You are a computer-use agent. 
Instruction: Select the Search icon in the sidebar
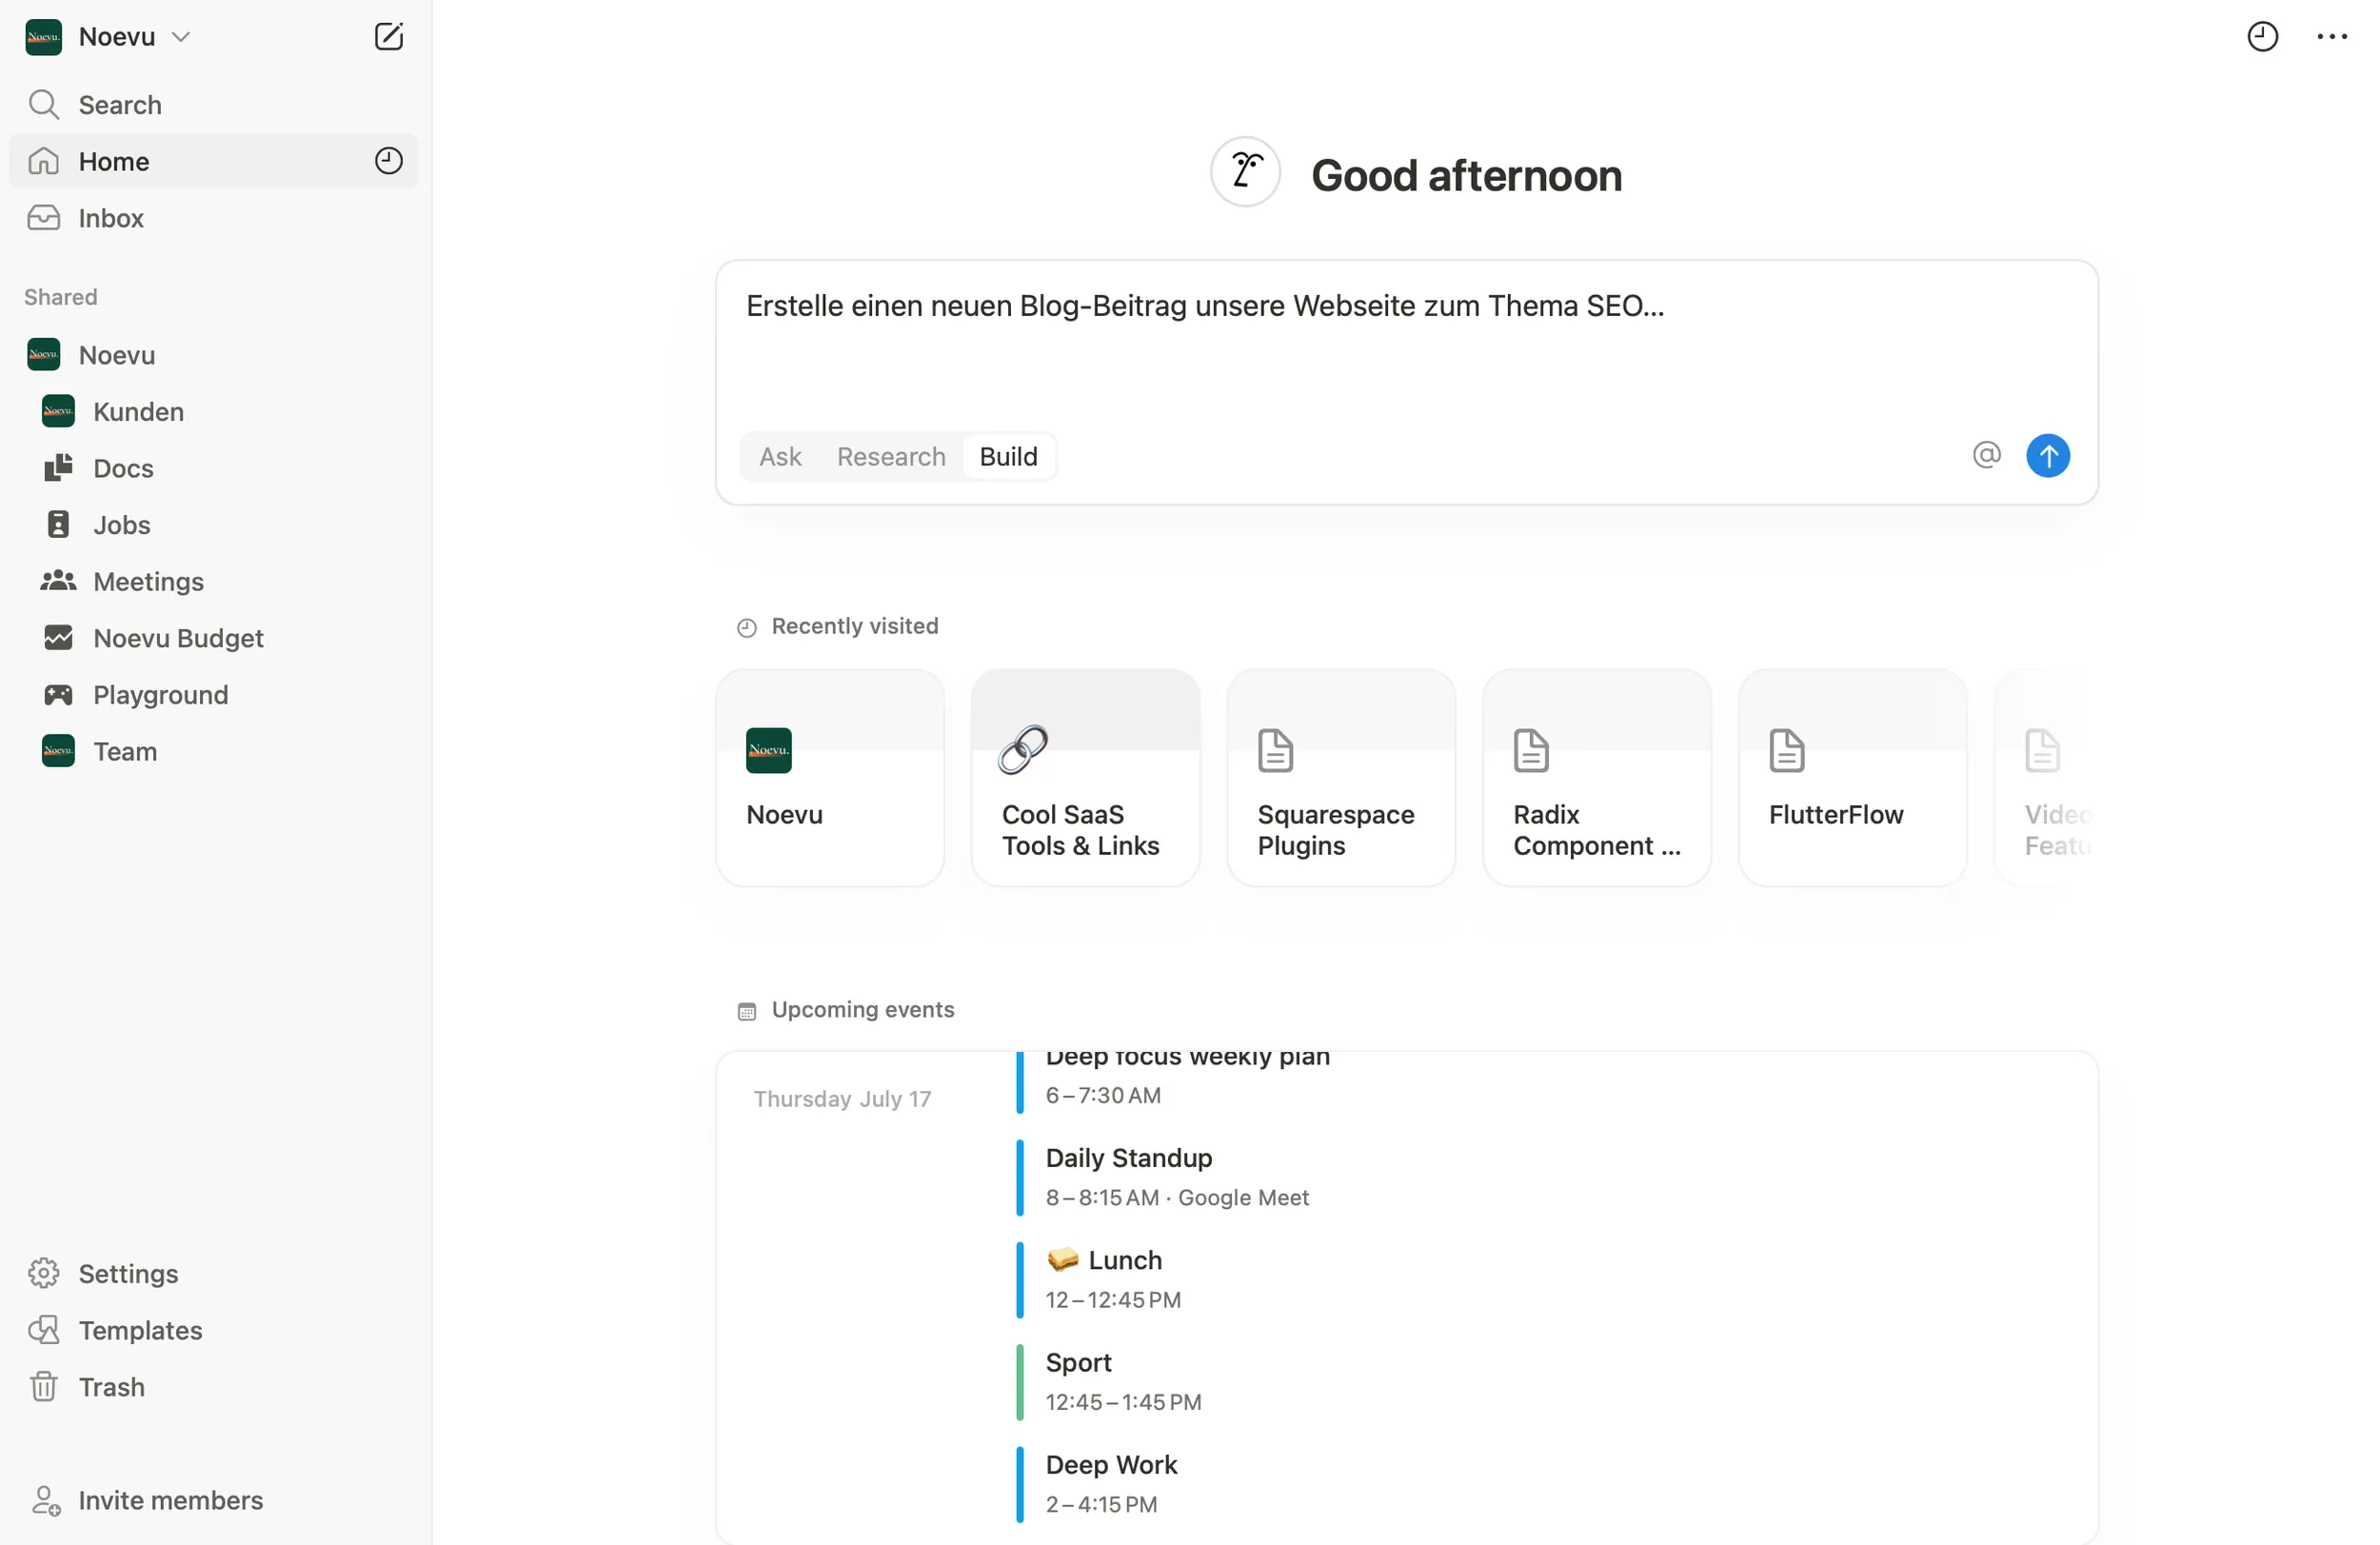click(x=44, y=104)
